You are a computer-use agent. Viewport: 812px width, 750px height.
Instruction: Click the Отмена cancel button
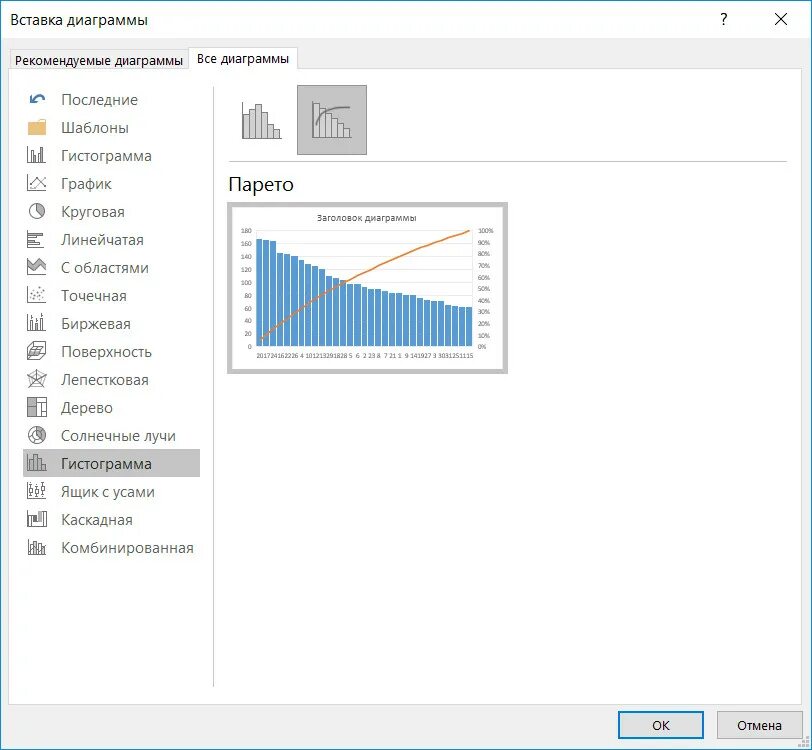[759, 725]
